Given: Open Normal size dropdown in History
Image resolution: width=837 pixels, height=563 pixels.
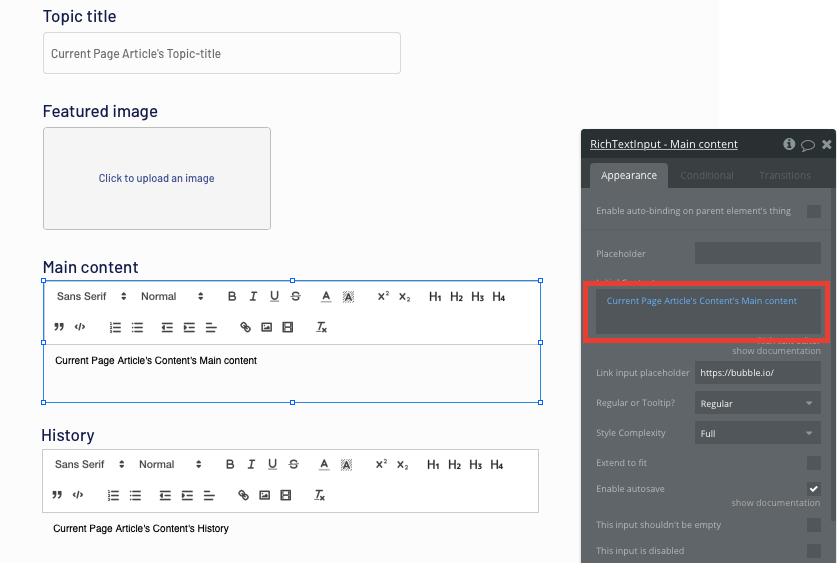Looking at the screenshot, I should [170, 464].
